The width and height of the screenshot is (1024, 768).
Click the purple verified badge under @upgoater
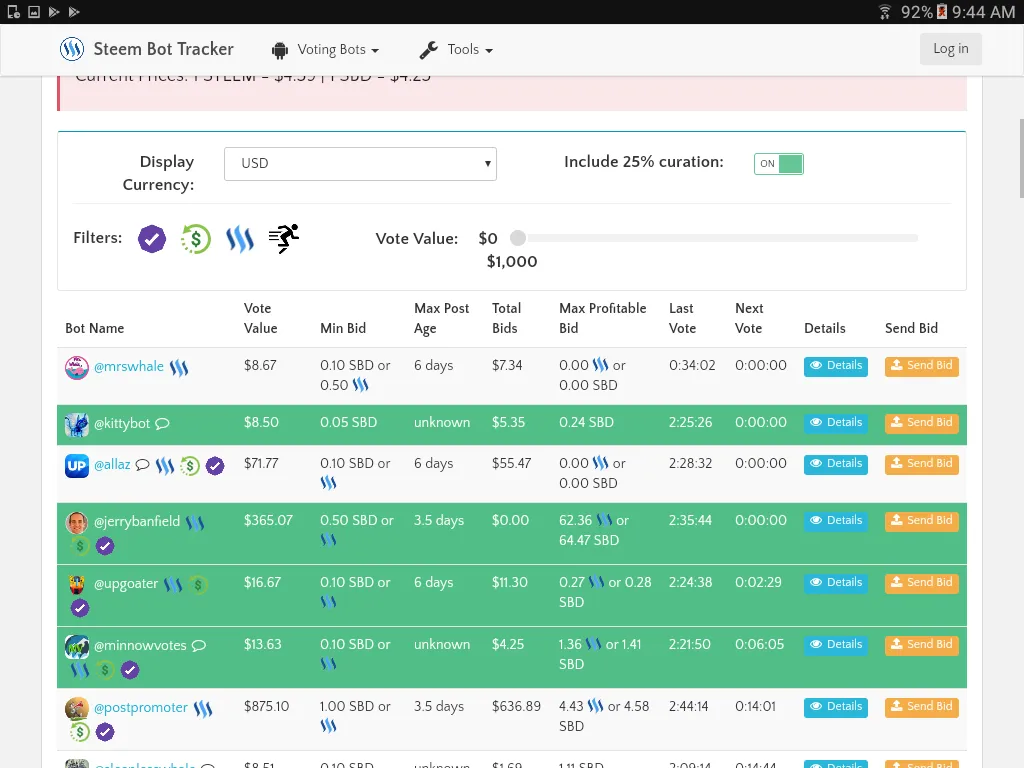80,608
